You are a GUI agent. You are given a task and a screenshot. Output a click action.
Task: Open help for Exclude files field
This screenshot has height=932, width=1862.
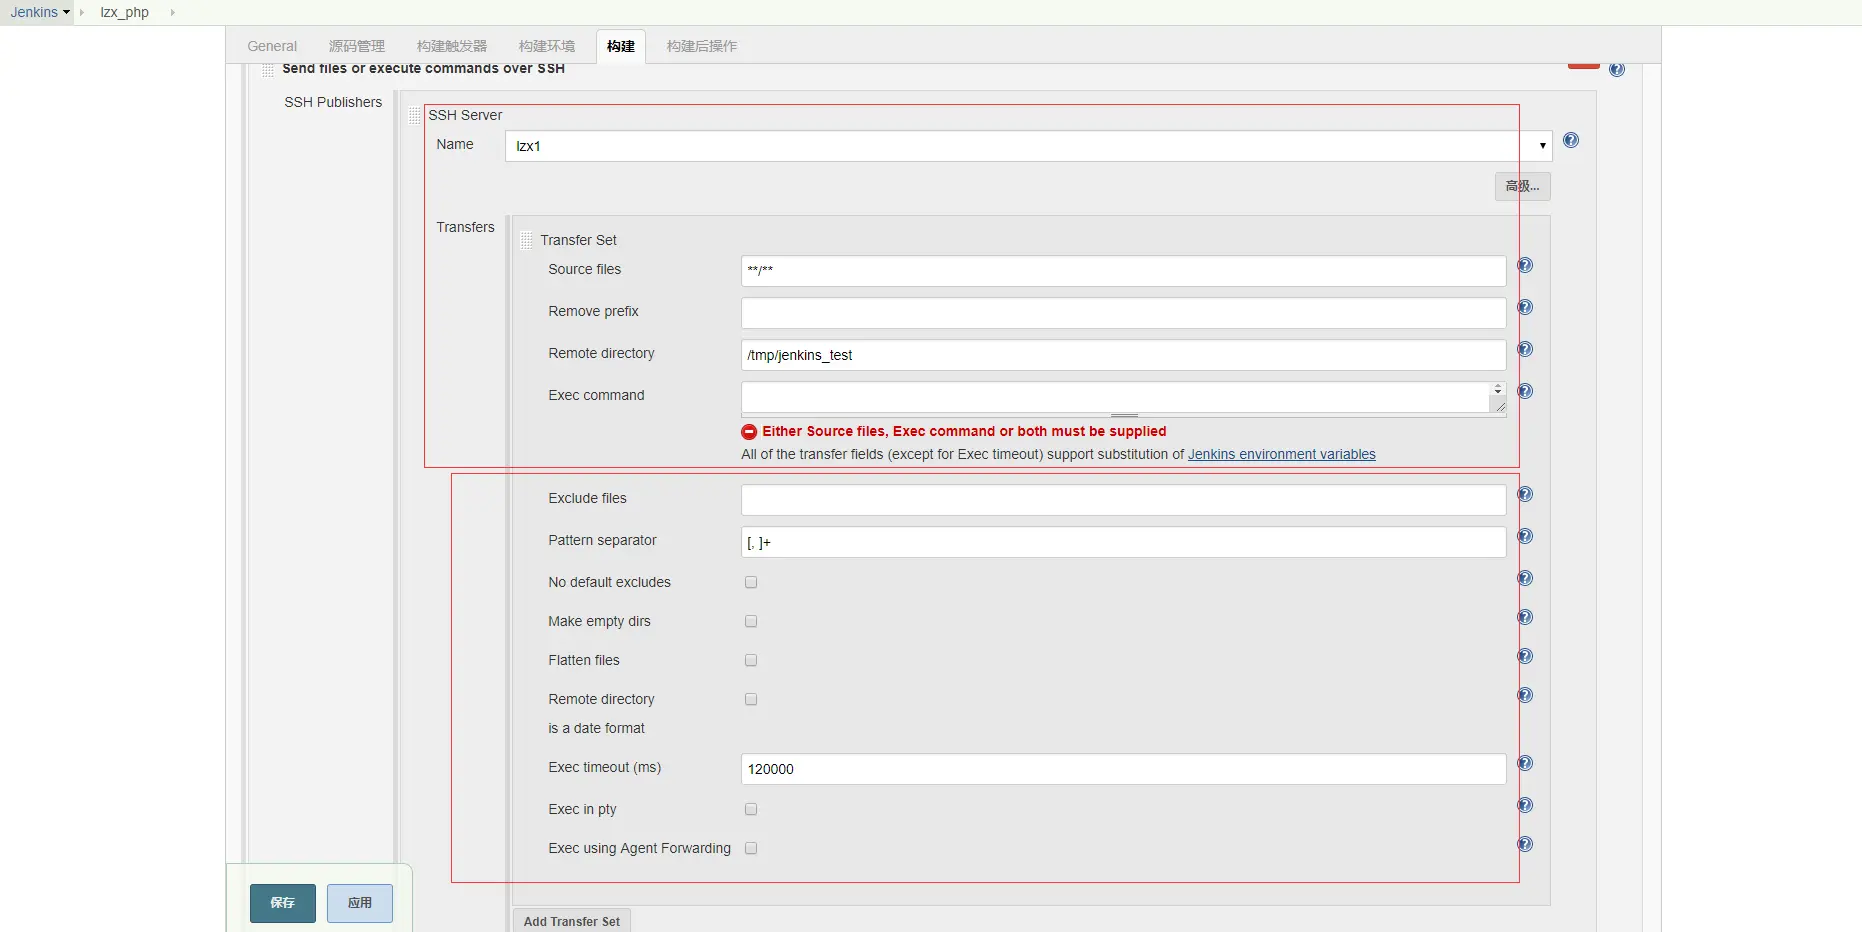(1525, 494)
